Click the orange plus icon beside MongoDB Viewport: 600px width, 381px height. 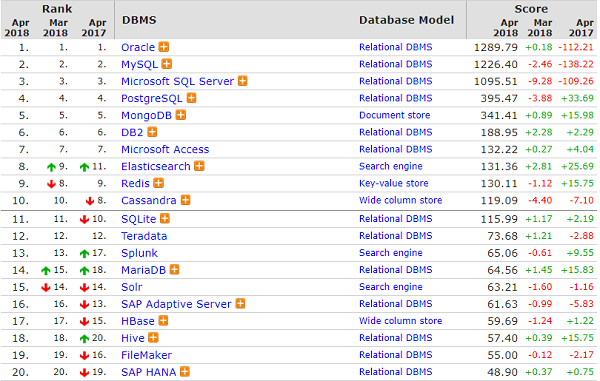(181, 115)
